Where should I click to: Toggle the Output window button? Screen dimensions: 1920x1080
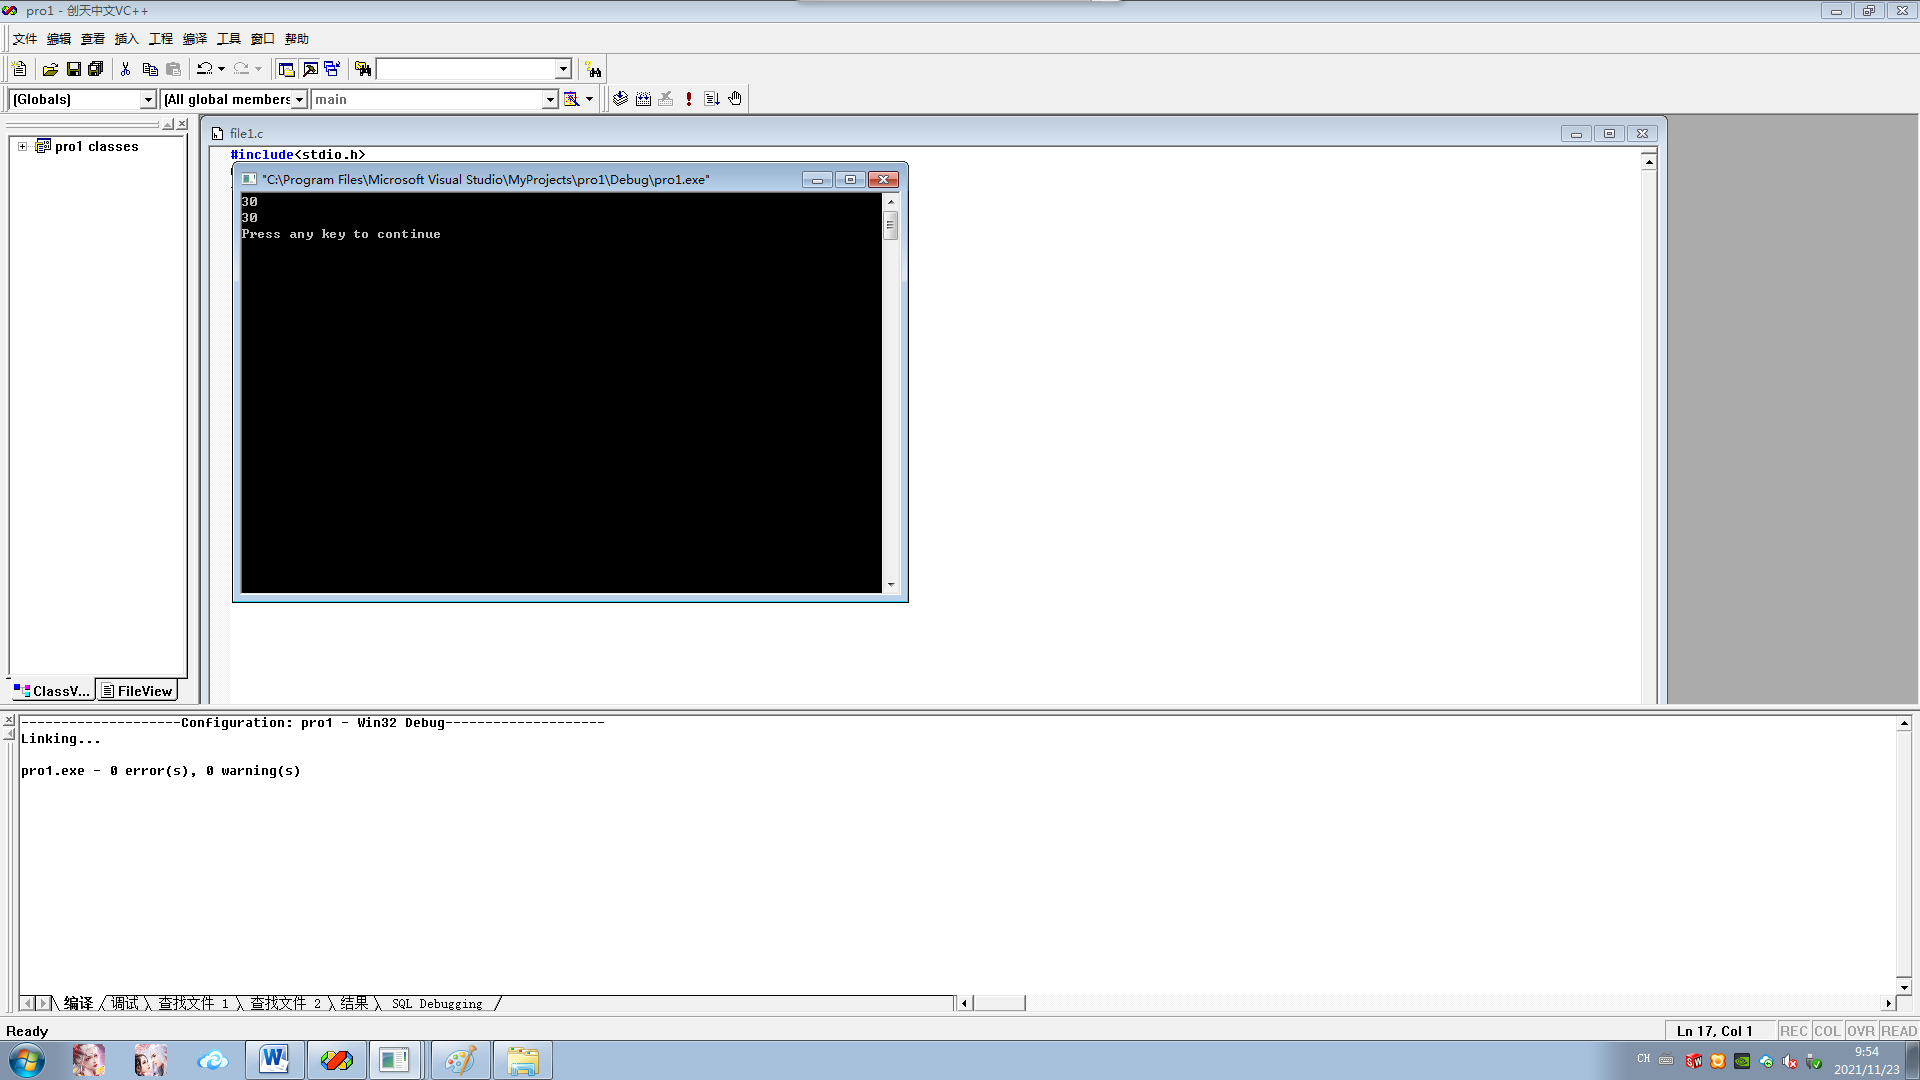[x=310, y=69]
